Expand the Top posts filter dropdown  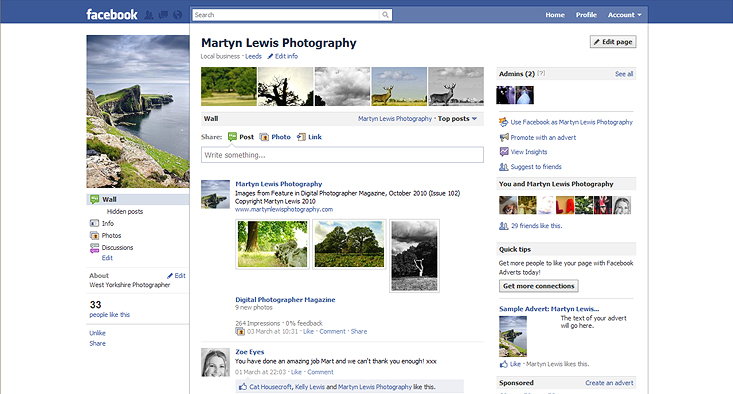click(457, 119)
